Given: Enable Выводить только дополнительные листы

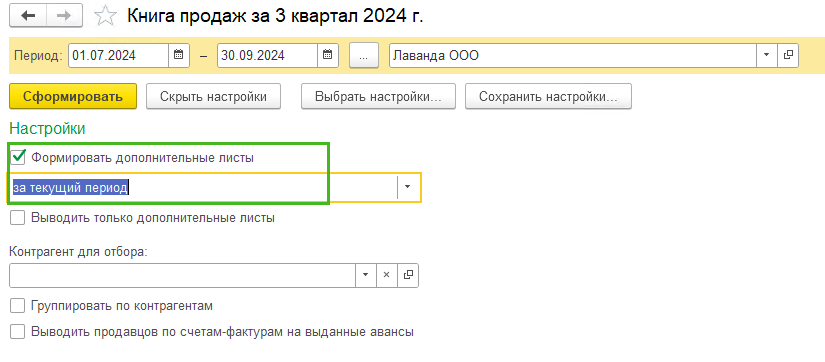Looking at the screenshot, I should coord(17,217).
